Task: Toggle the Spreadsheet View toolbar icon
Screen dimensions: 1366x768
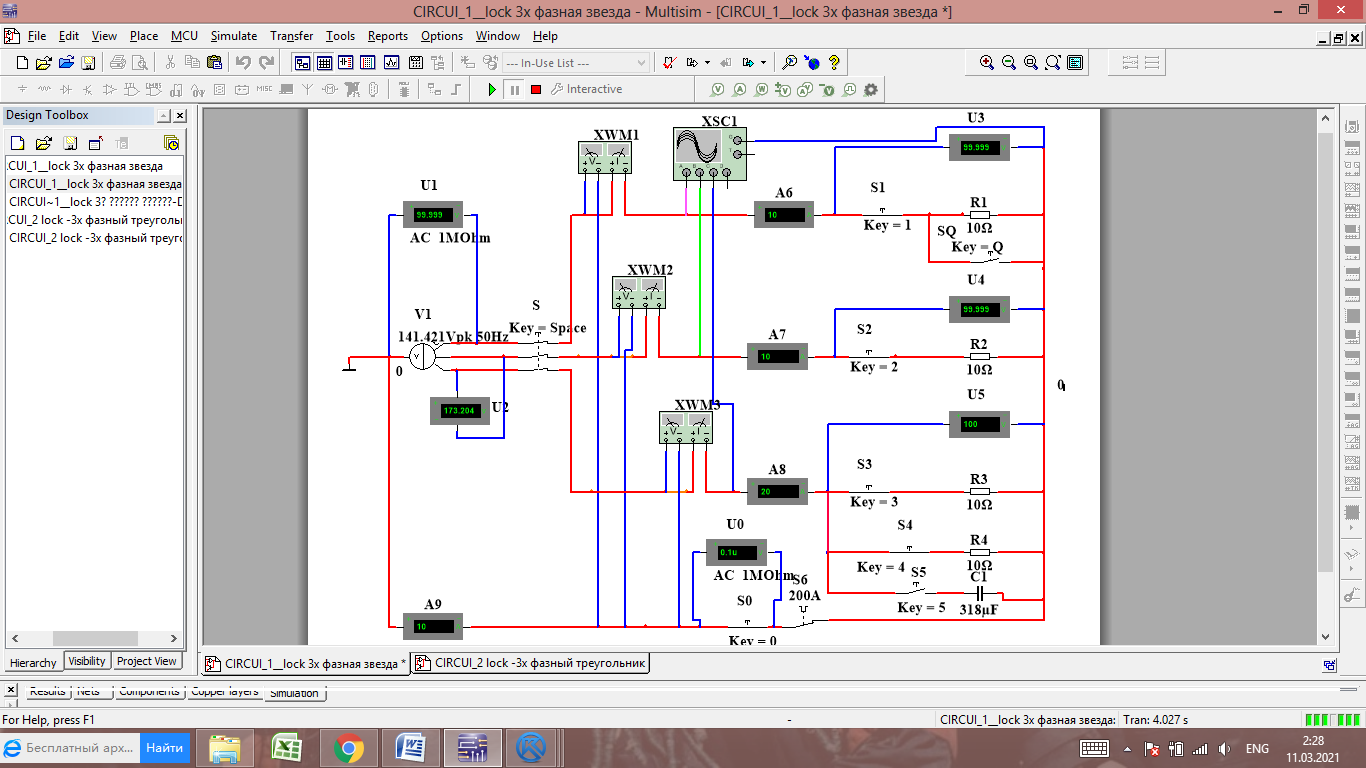Action: click(x=324, y=62)
